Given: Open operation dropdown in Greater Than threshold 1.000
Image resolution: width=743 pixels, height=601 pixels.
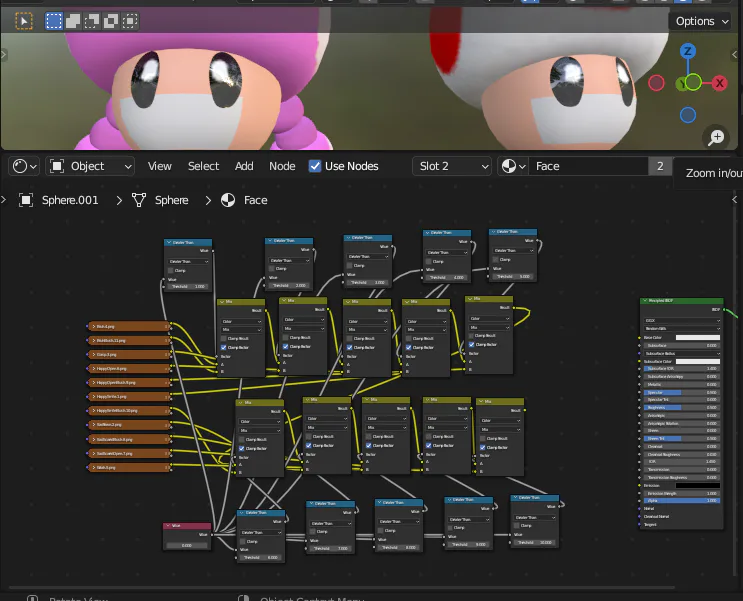Looking at the screenshot, I should tap(189, 262).
